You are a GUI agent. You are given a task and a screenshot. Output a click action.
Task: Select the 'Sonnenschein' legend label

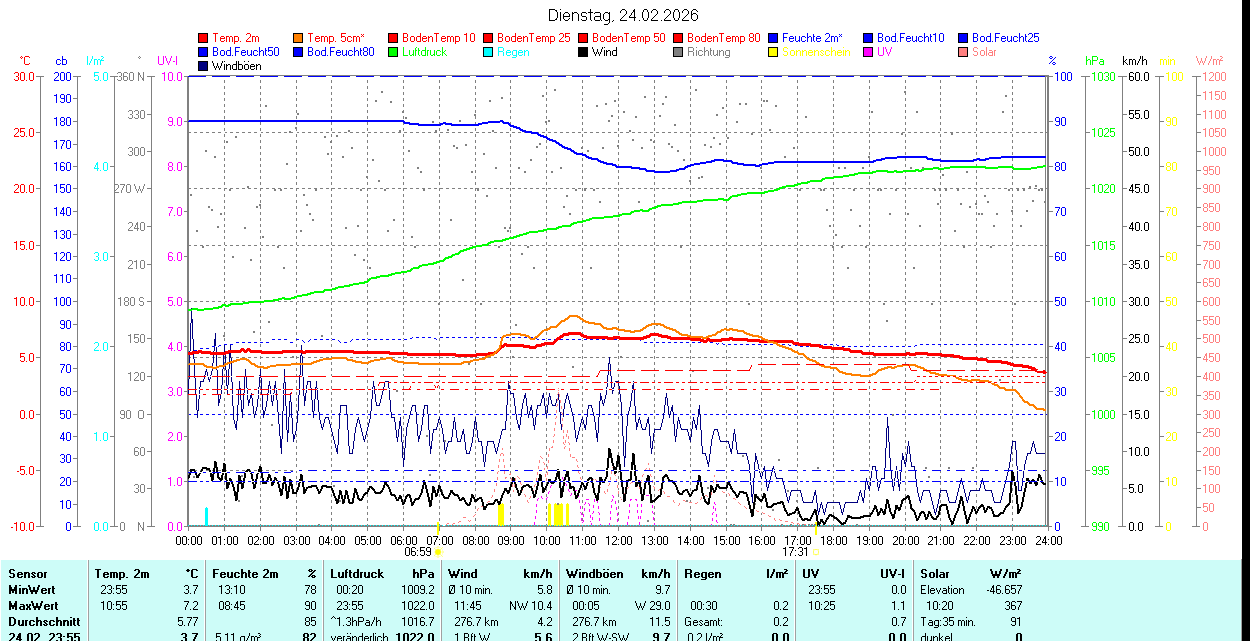[x=816, y=52]
